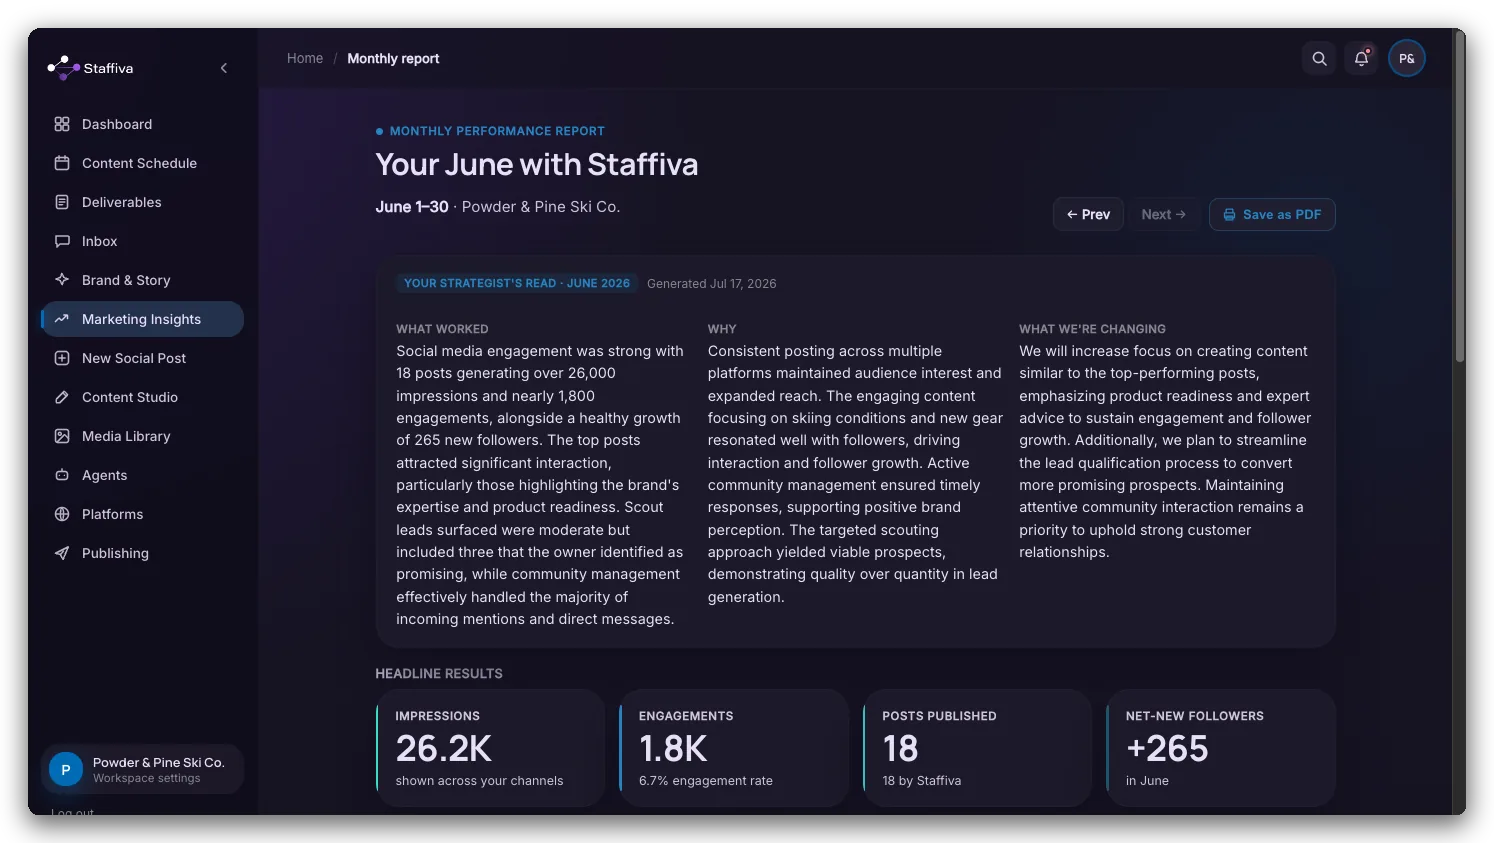Open Platforms page
1494x843 pixels.
142,514
